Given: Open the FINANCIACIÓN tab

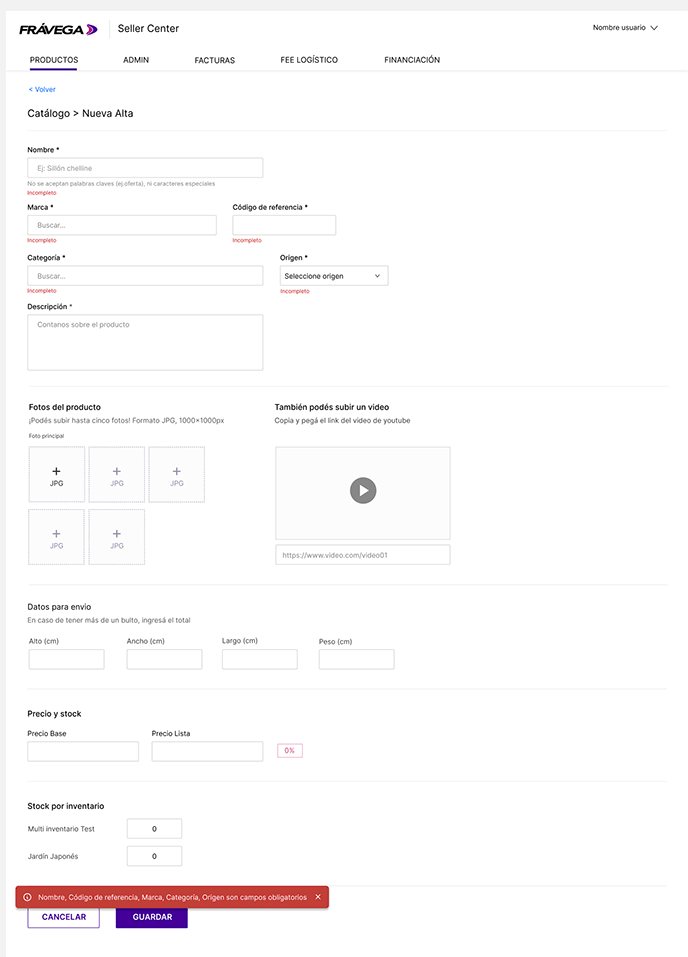Looking at the screenshot, I should (x=412, y=60).
